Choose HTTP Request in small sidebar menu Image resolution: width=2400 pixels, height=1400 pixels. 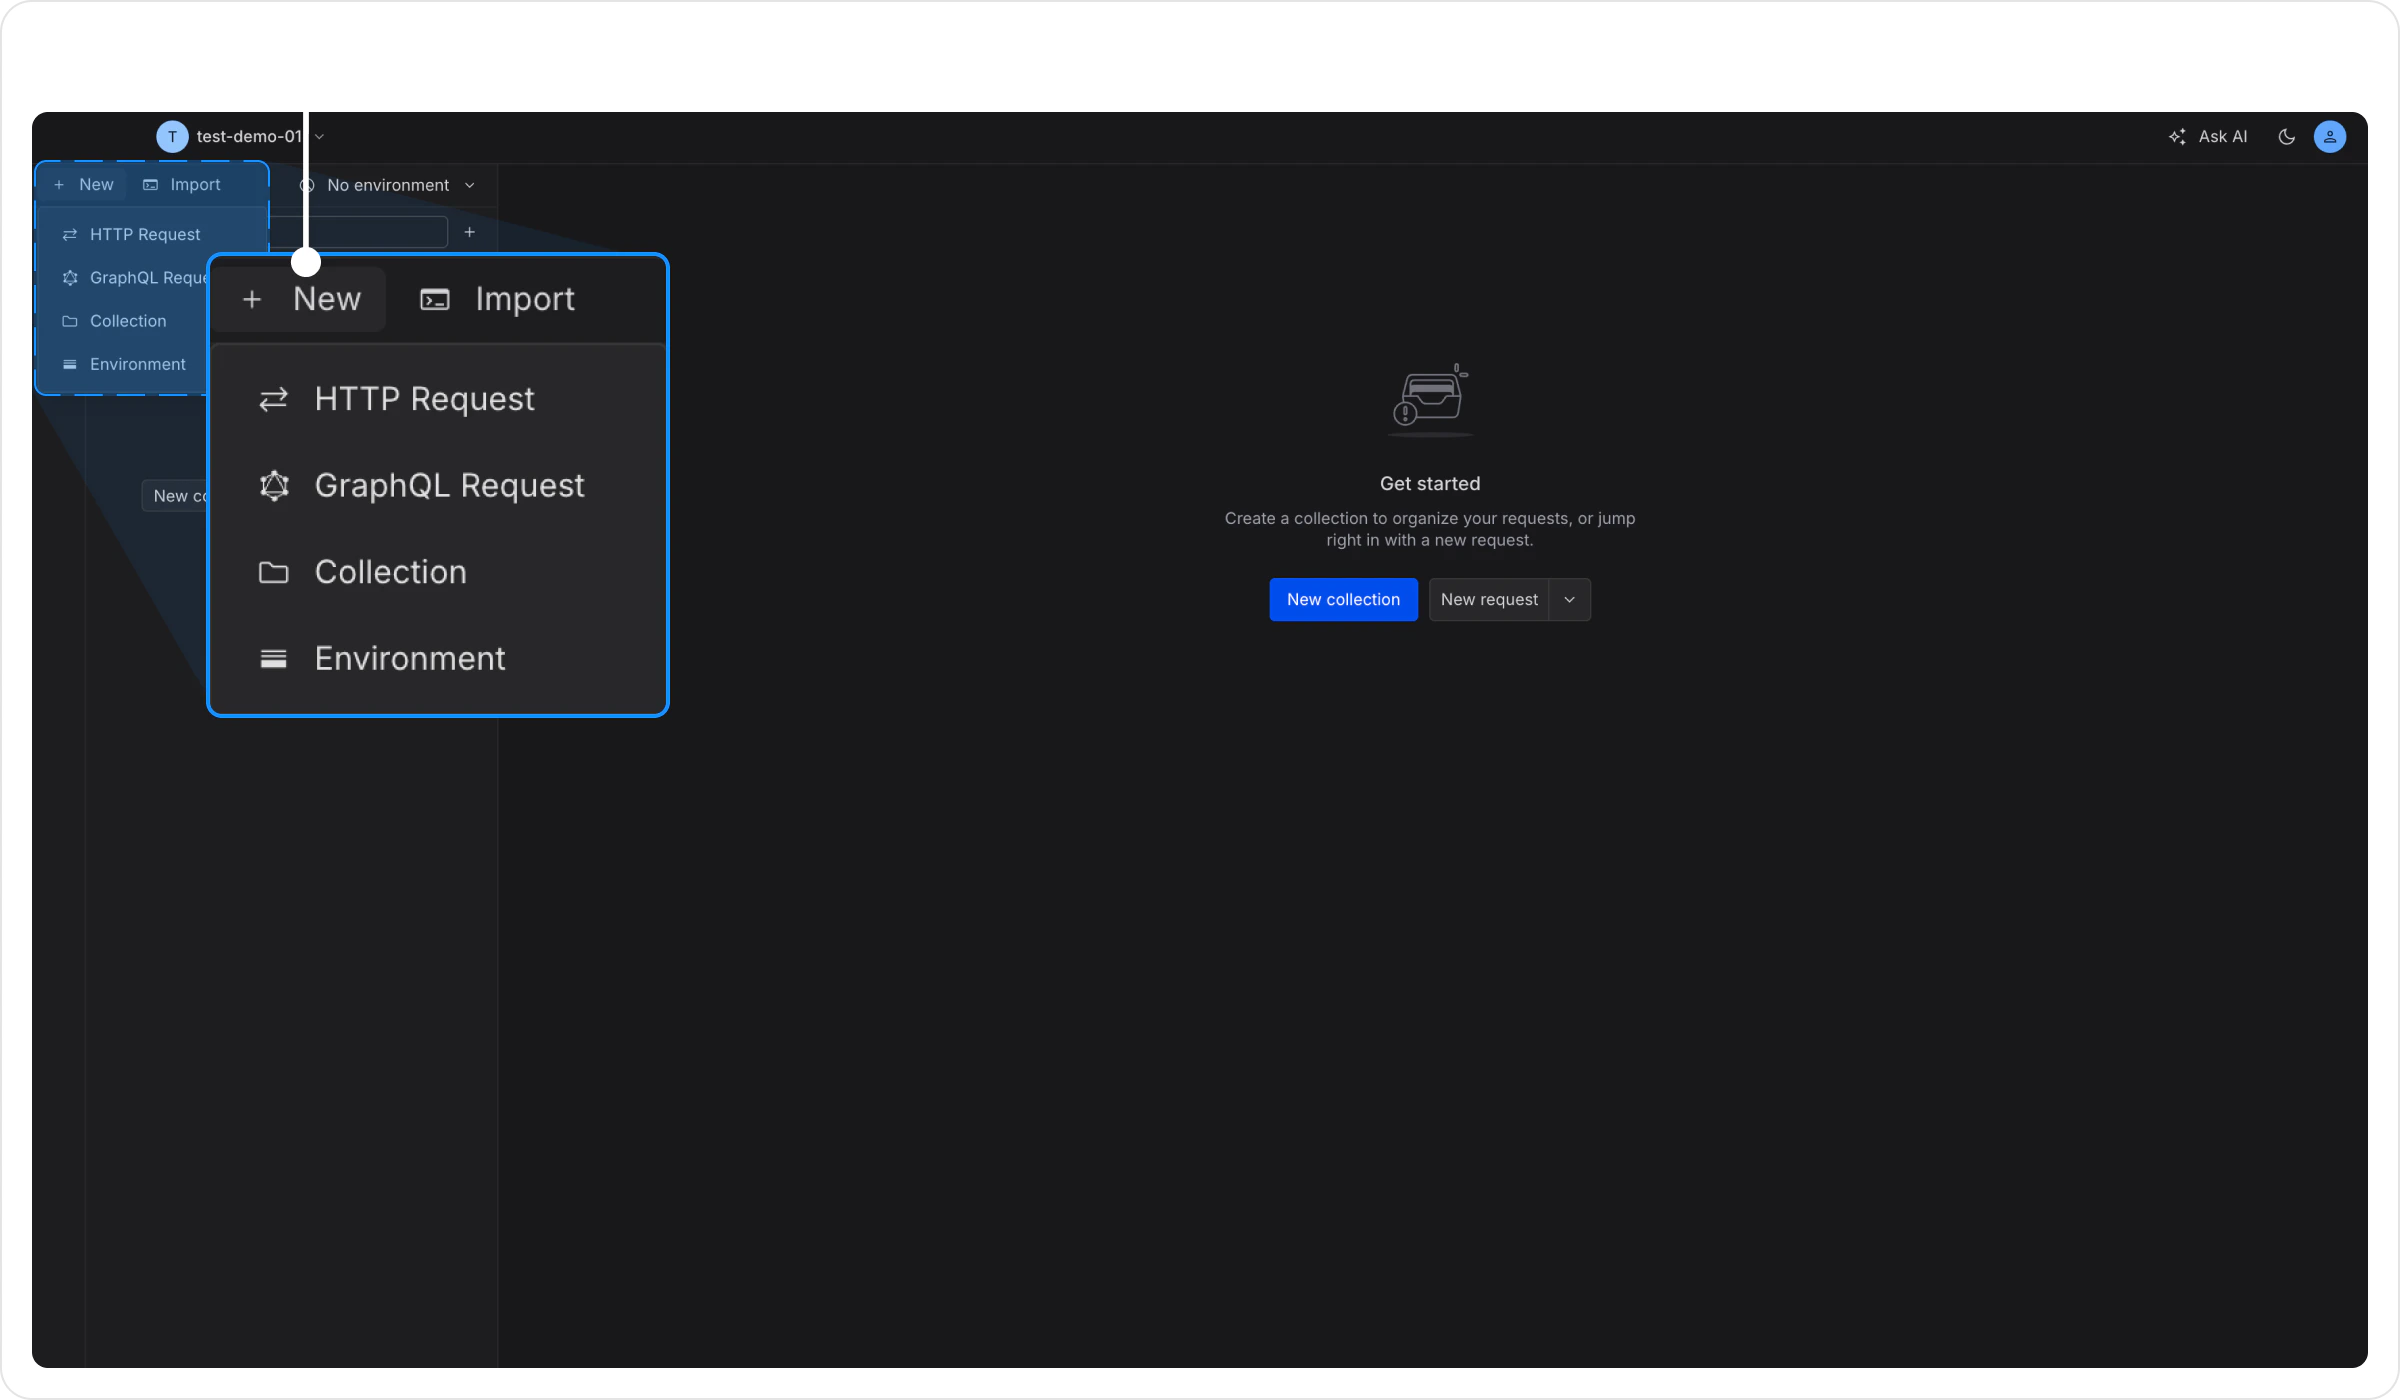click(x=145, y=235)
